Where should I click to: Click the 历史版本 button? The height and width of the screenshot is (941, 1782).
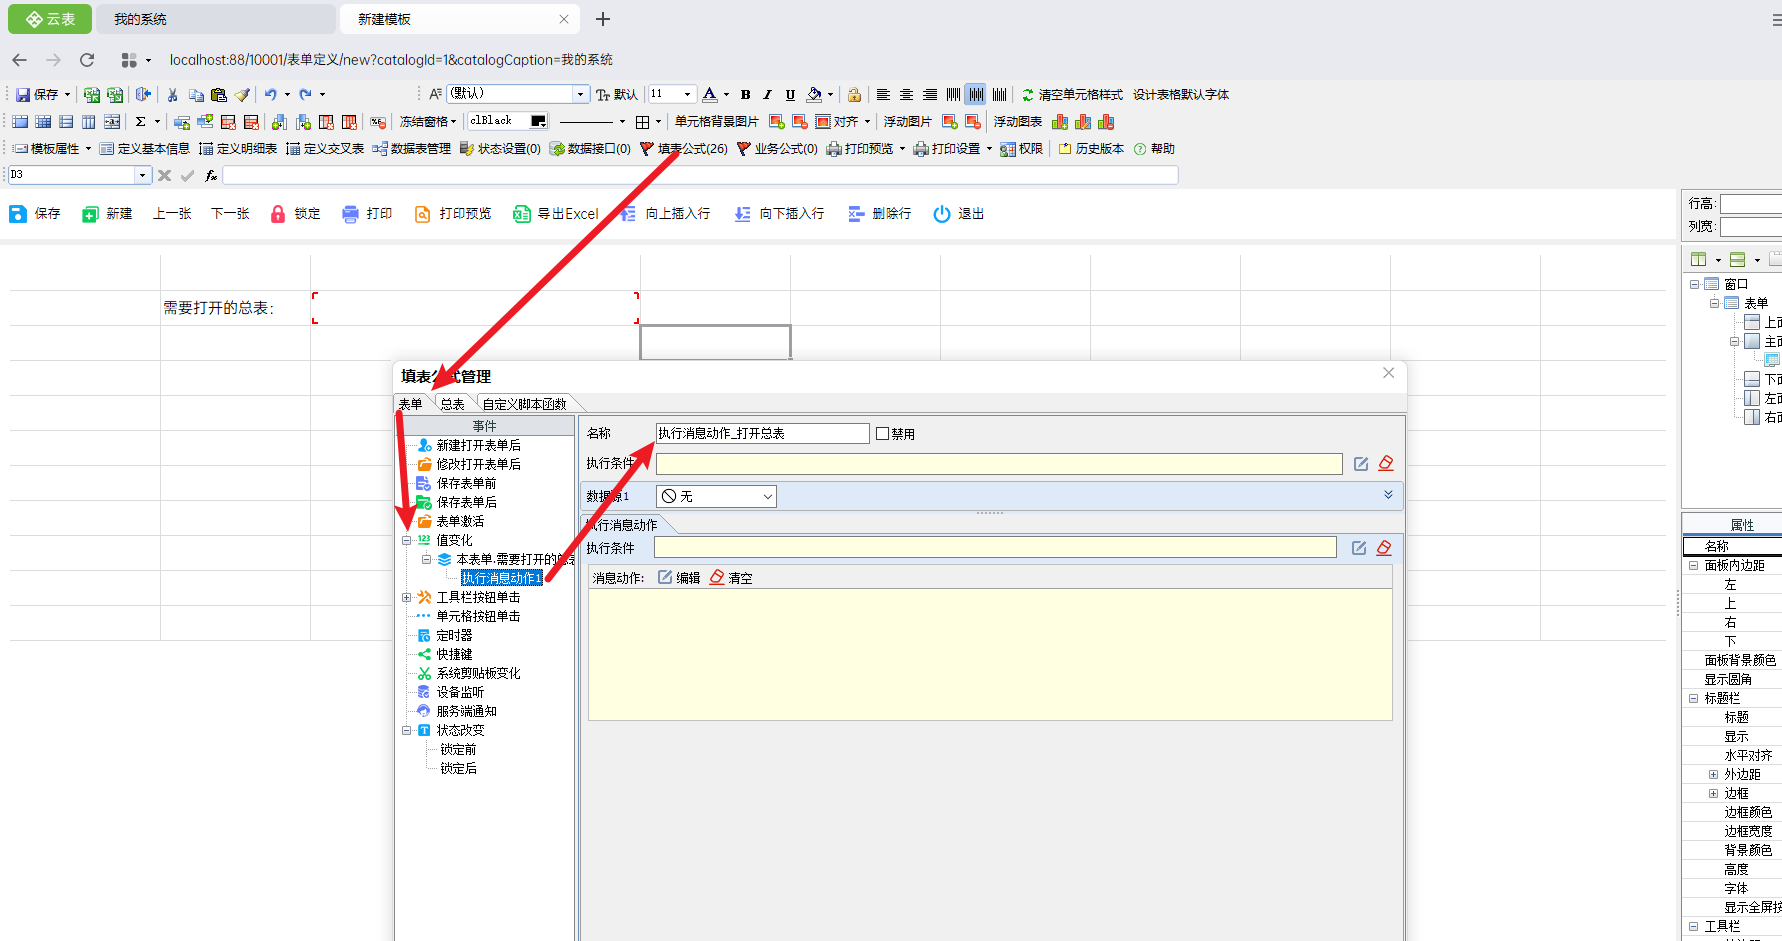[x=1092, y=149]
